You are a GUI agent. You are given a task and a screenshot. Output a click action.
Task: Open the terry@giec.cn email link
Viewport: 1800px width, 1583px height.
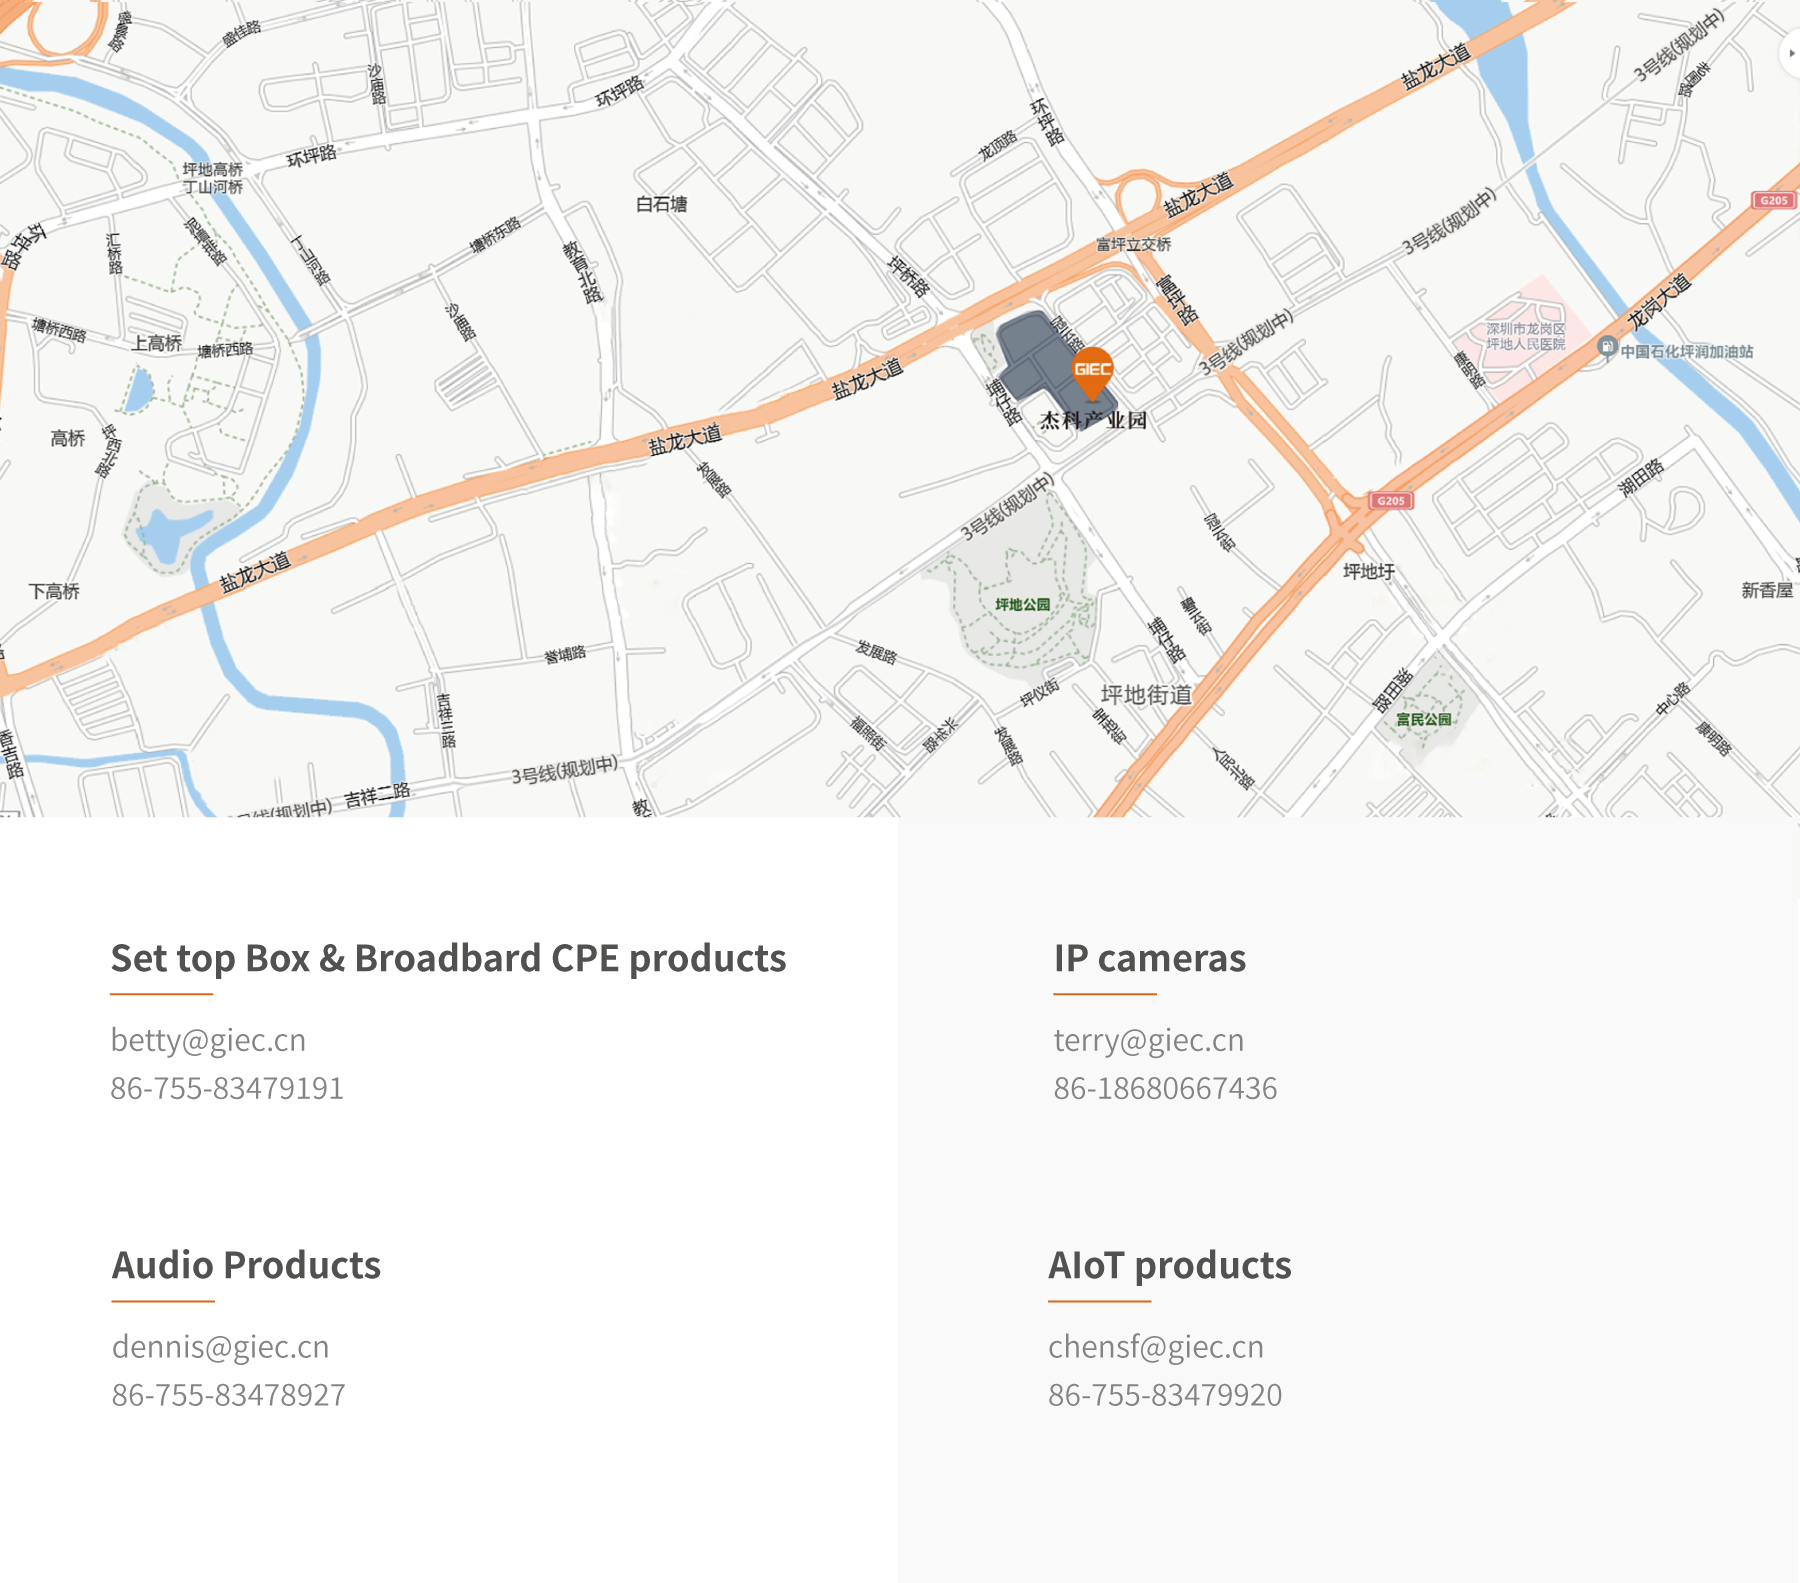coord(1148,1040)
